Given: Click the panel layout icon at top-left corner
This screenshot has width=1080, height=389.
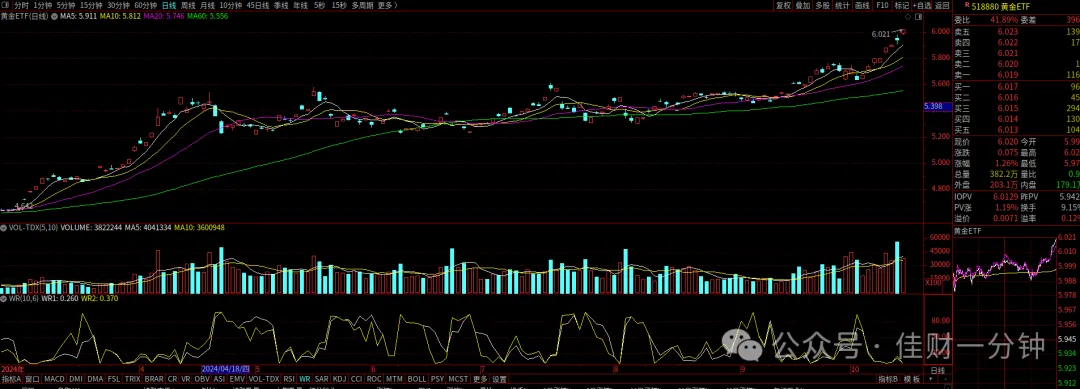Looking at the screenshot, I should [6, 5].
